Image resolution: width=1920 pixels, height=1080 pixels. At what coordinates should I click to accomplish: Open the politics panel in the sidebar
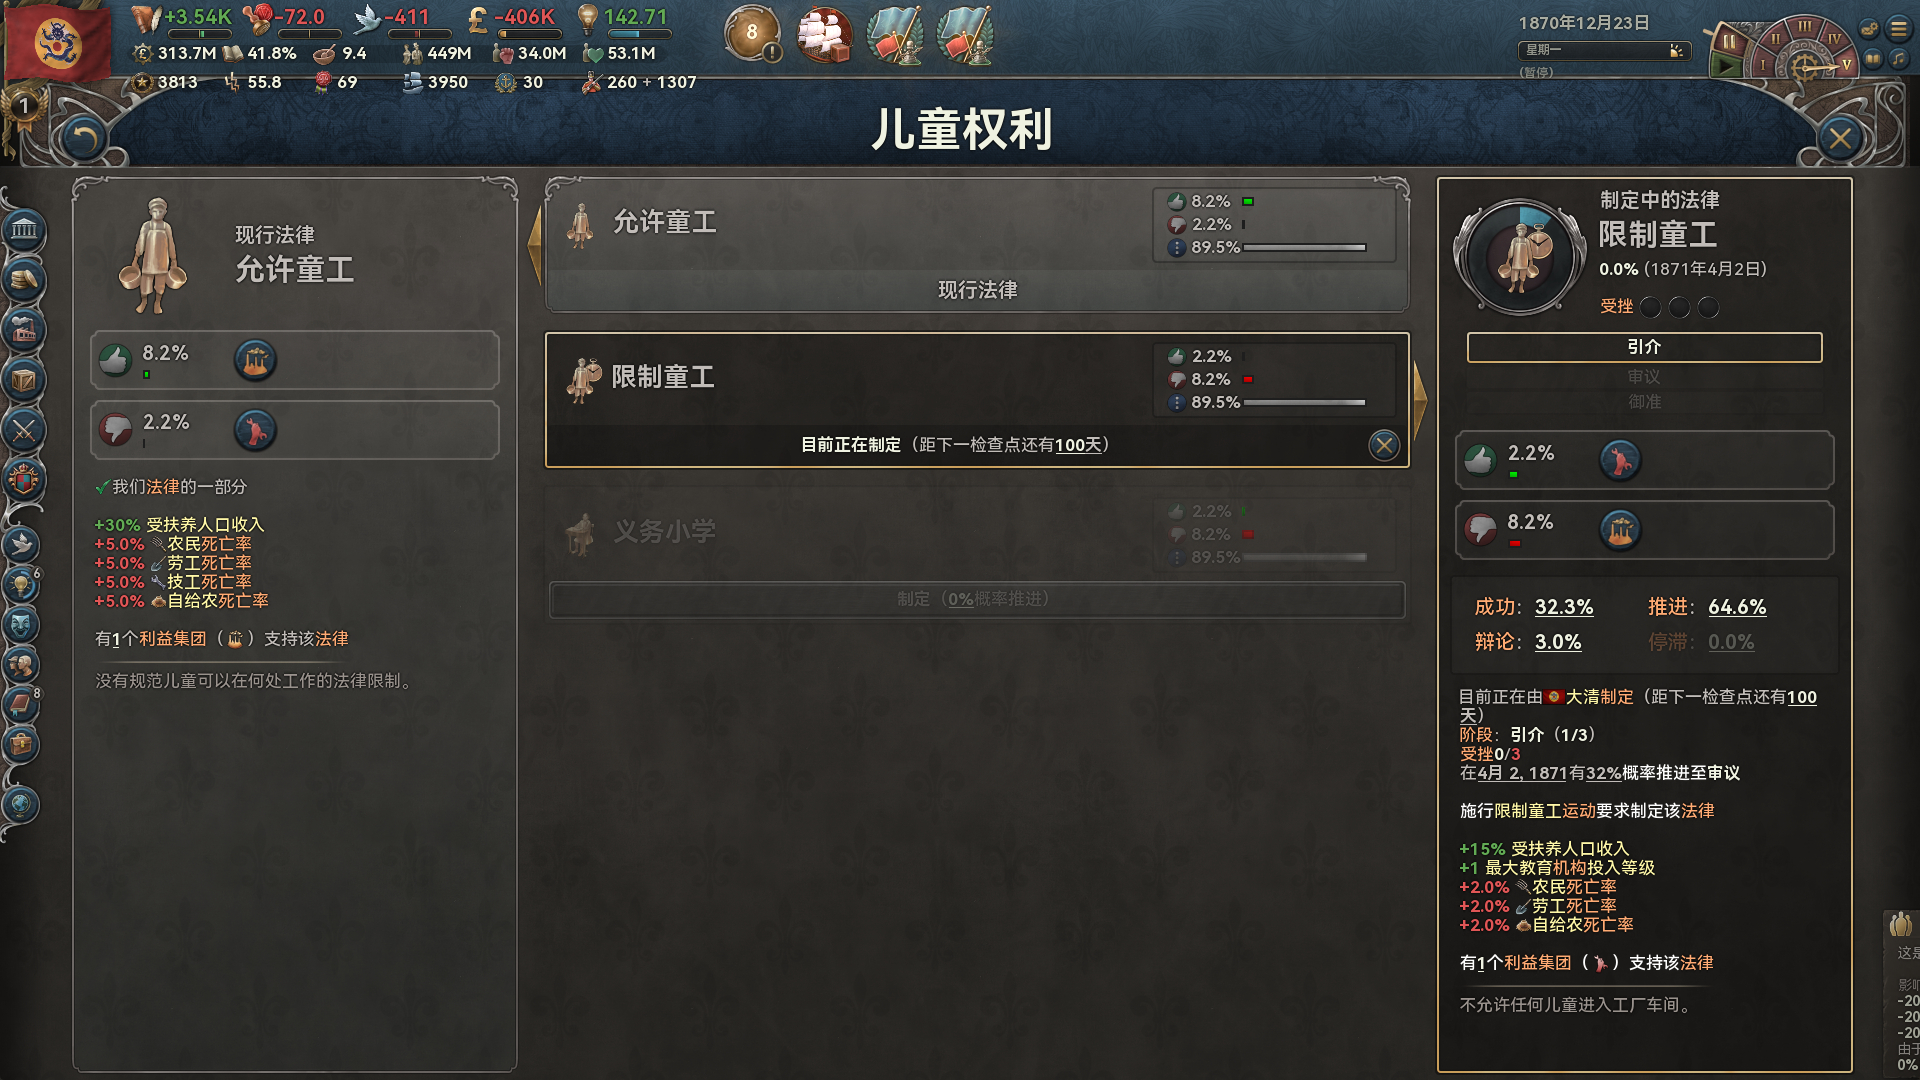coord(24,231)
